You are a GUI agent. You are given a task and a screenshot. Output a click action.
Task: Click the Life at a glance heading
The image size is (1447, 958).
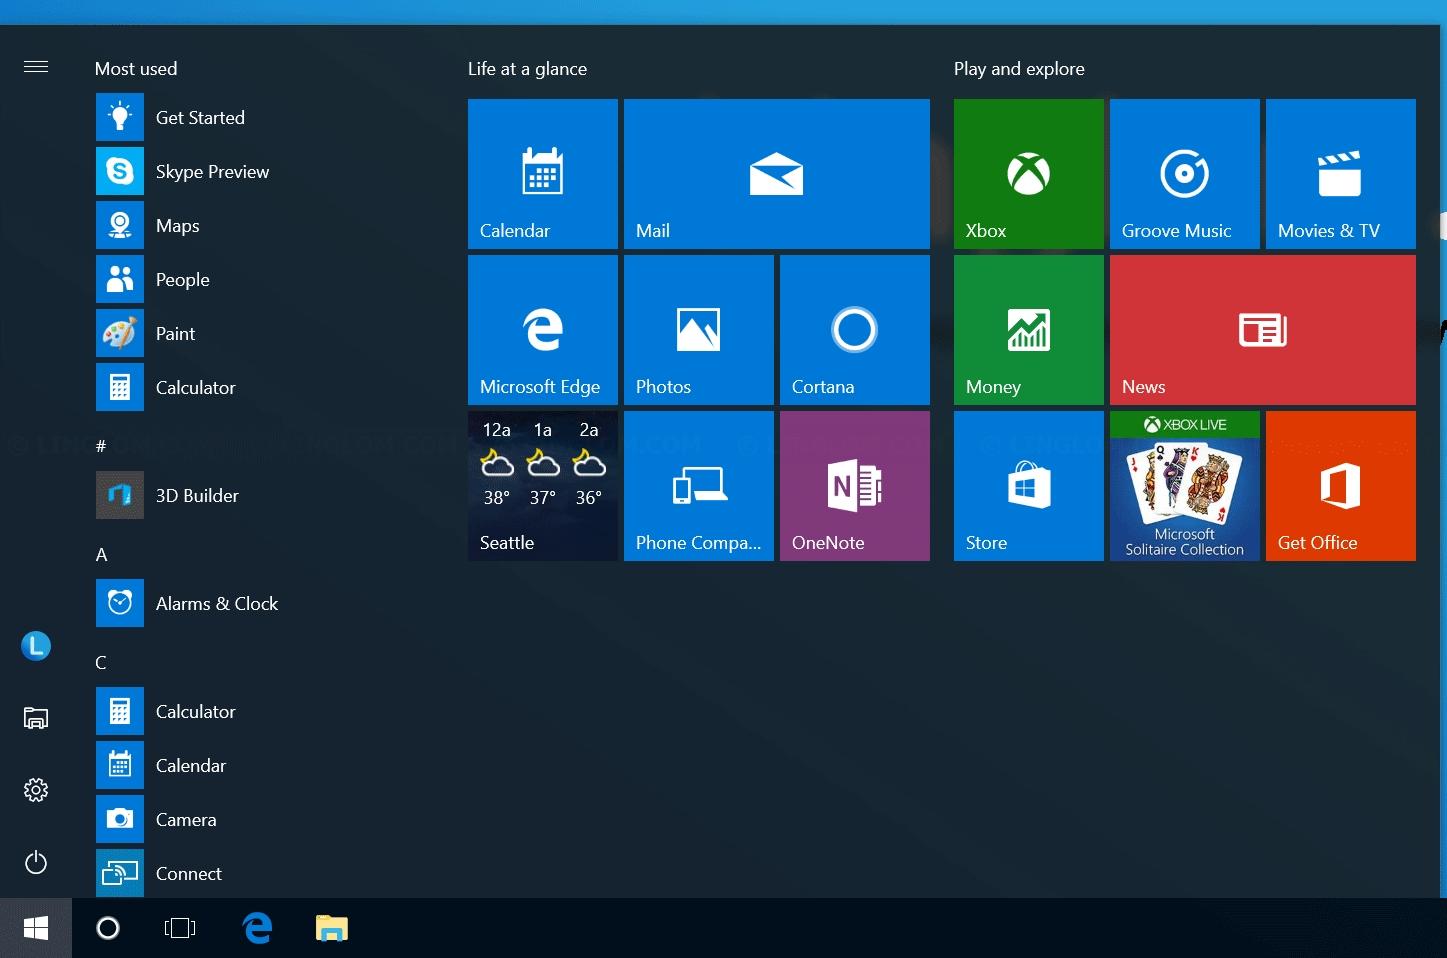click(x=527, y=69)
